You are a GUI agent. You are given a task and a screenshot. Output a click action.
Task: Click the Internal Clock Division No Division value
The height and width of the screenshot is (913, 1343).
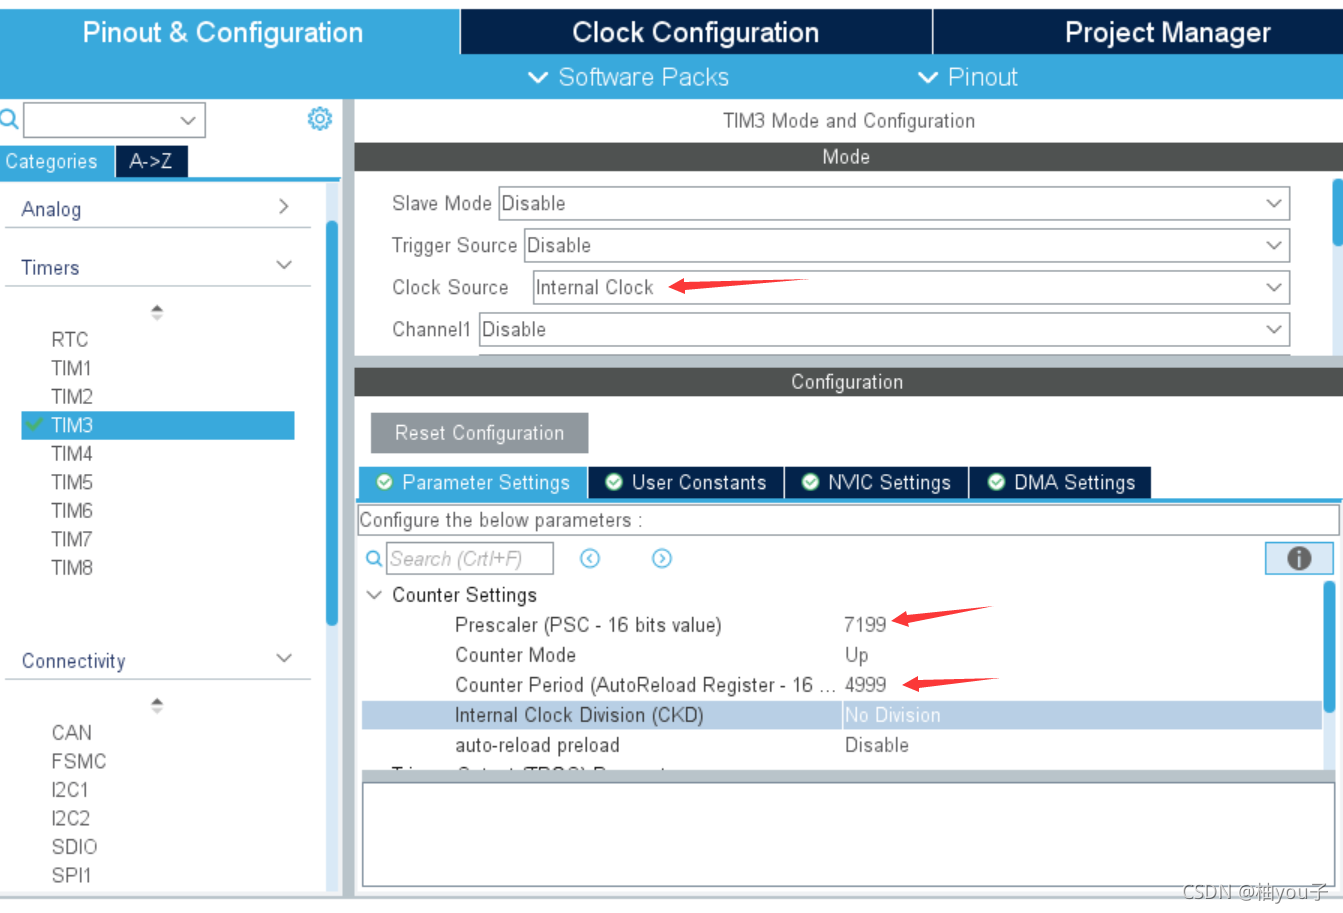click(x=893, y=715)
